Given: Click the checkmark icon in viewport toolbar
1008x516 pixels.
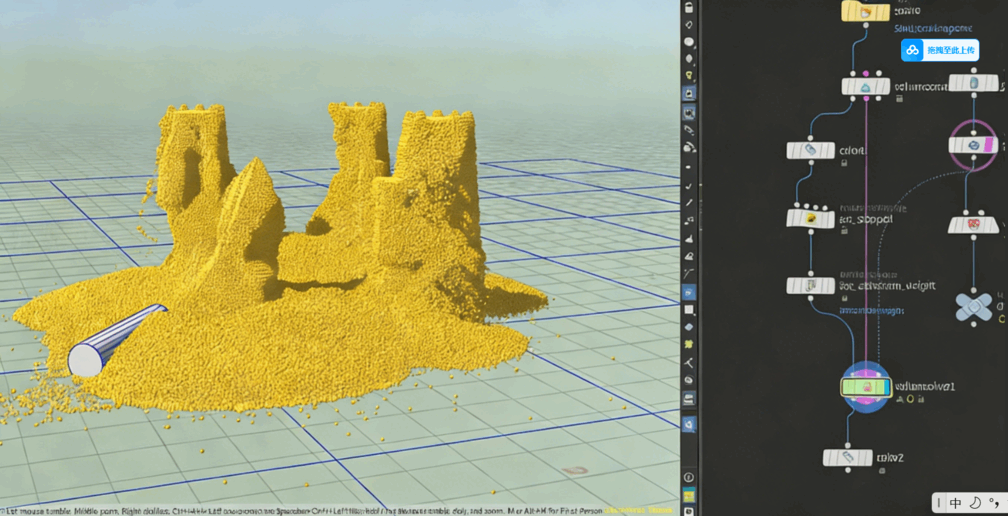Looking at the screenshot, I should (689, 186).
